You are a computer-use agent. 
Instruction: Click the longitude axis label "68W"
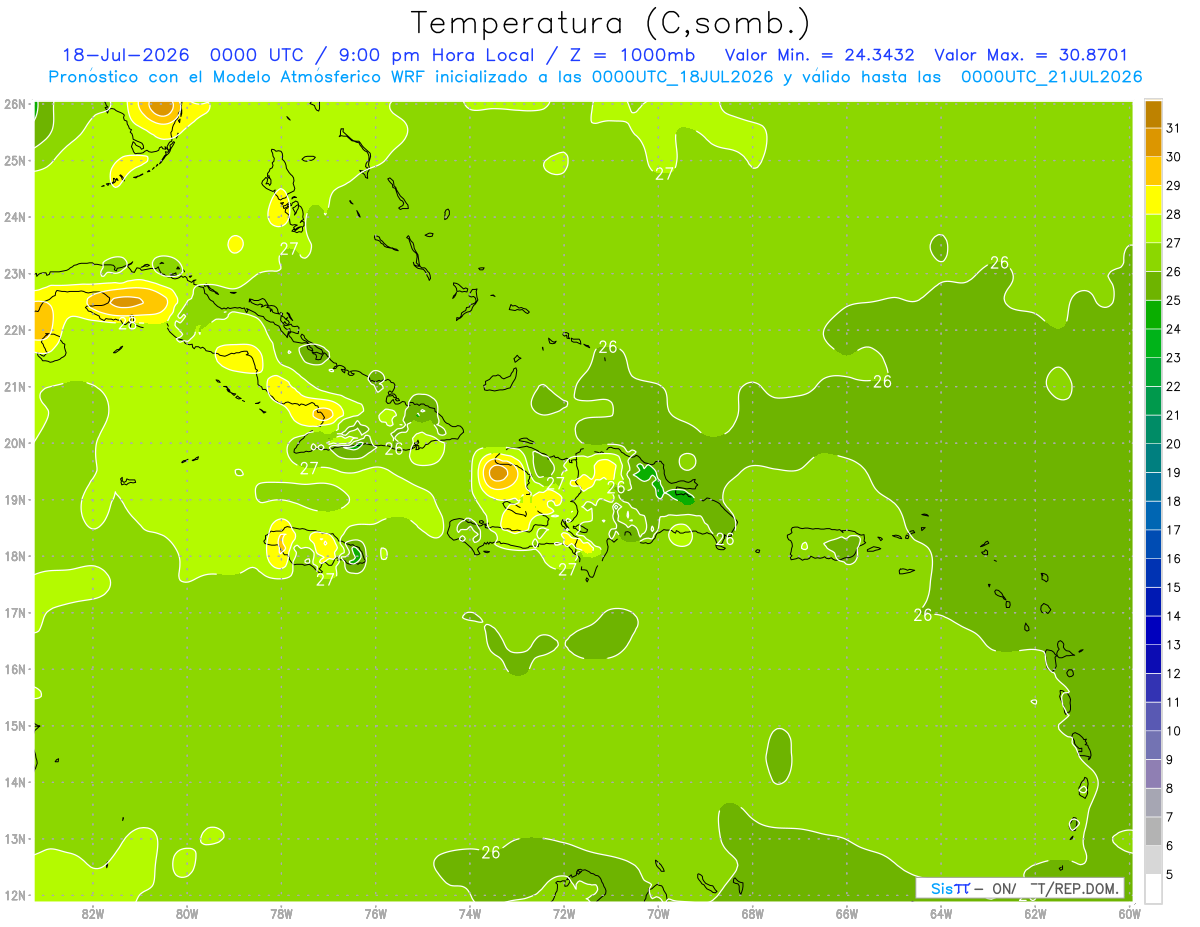click(x=752, y=913)
